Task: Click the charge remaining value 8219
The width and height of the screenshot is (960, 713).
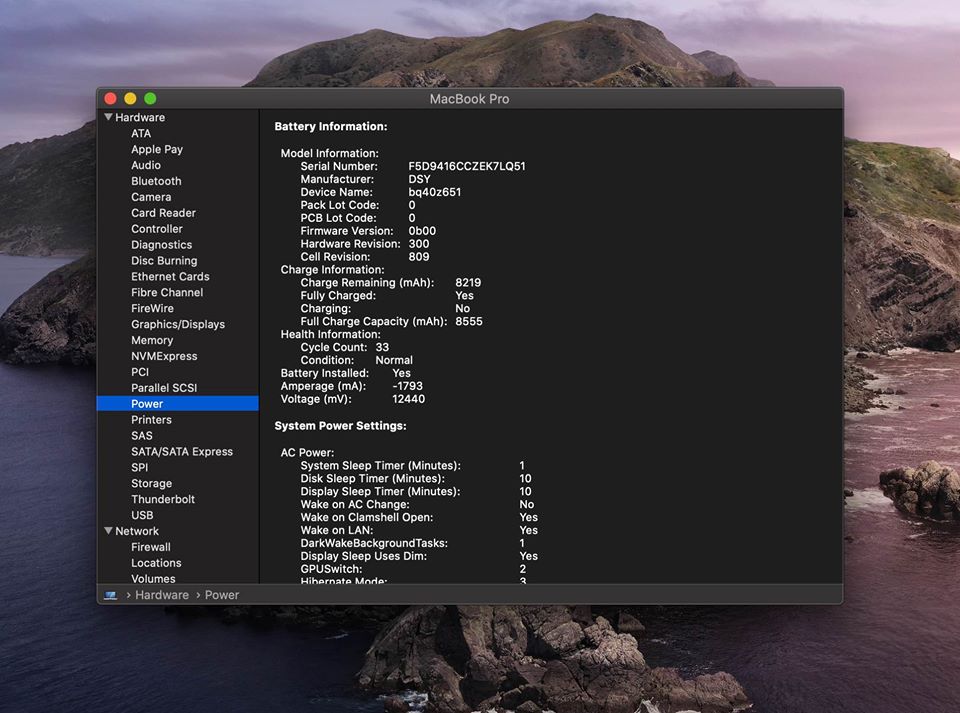Action: pos(468,283)
